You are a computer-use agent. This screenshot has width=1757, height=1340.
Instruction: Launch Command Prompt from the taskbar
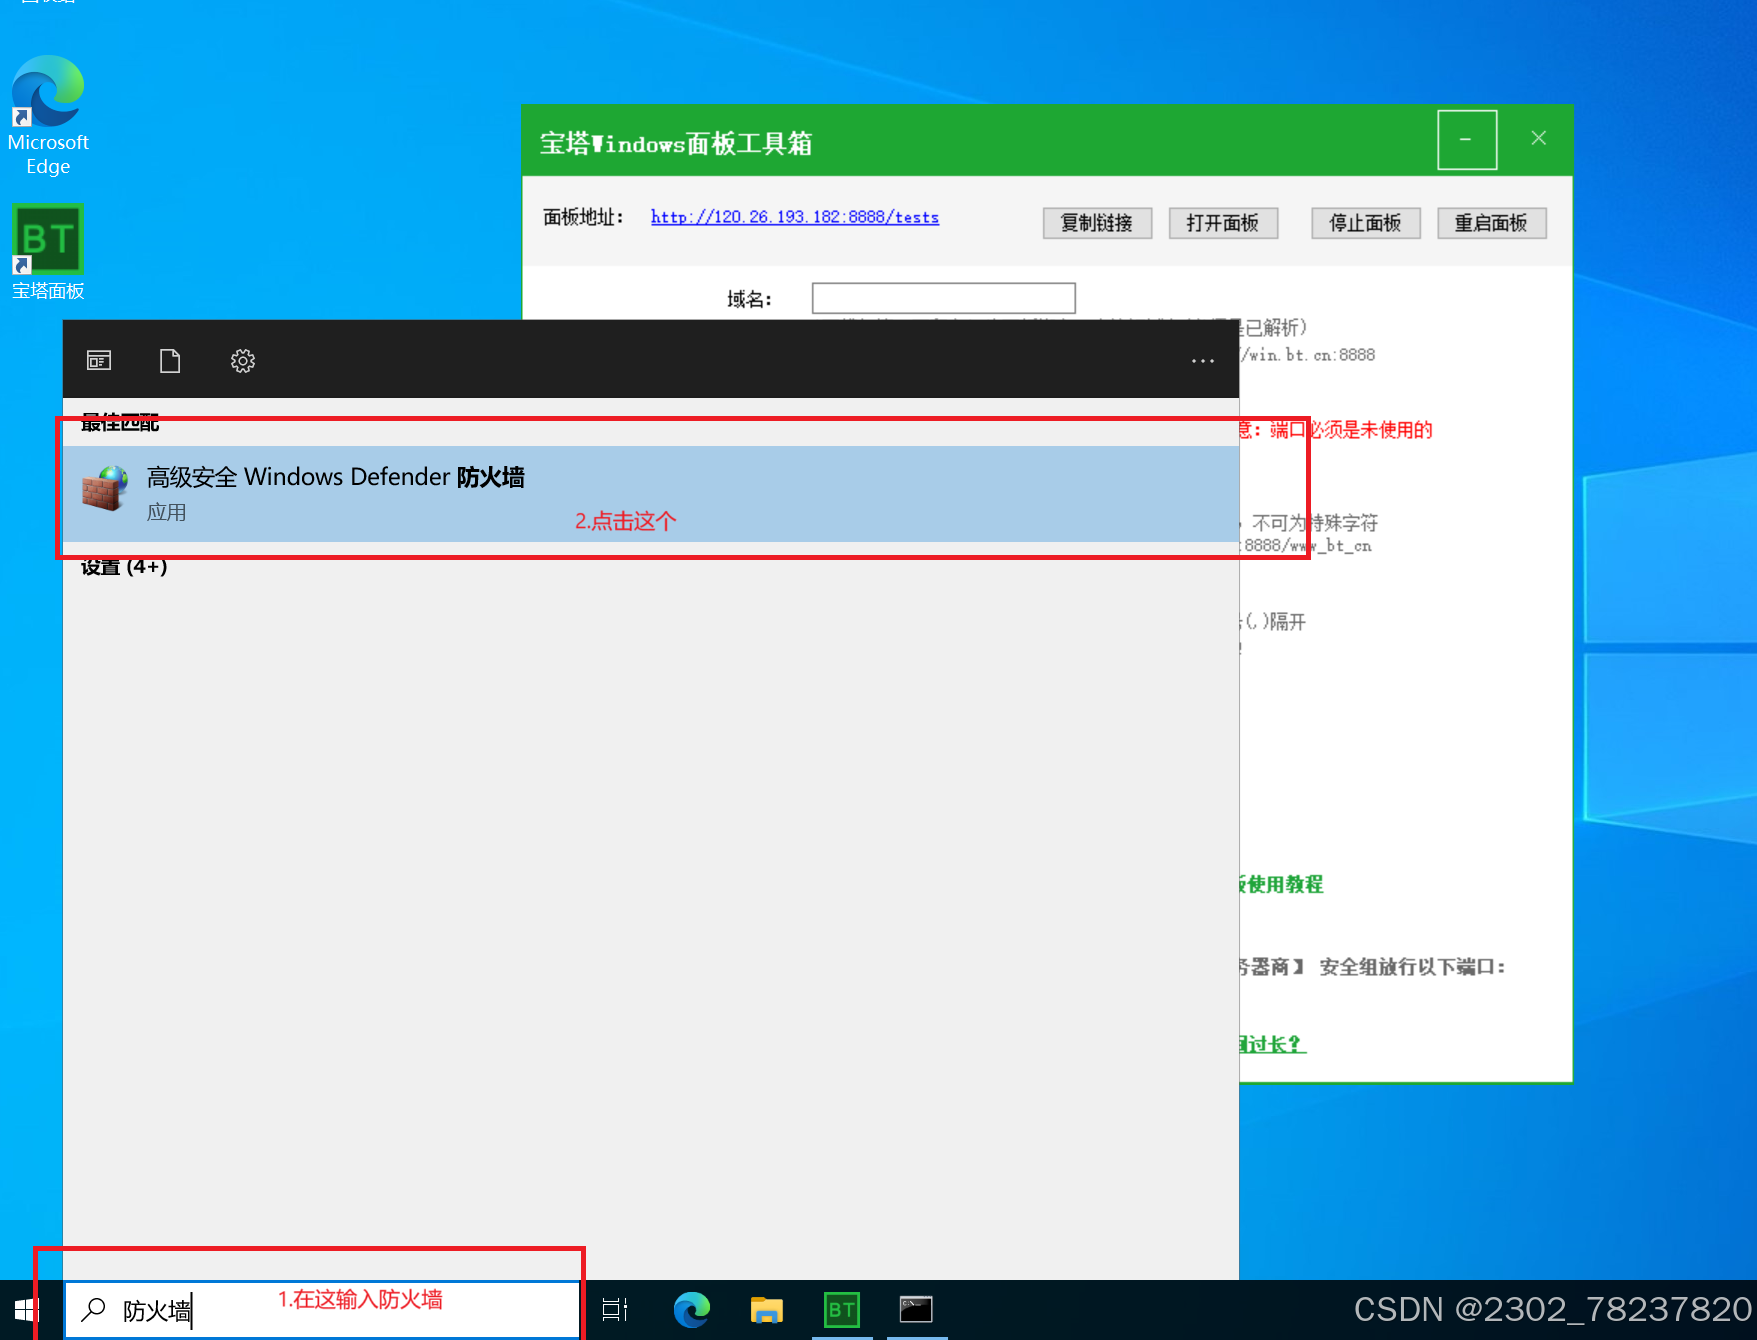pyautogui.click(x=915, y=1309)
